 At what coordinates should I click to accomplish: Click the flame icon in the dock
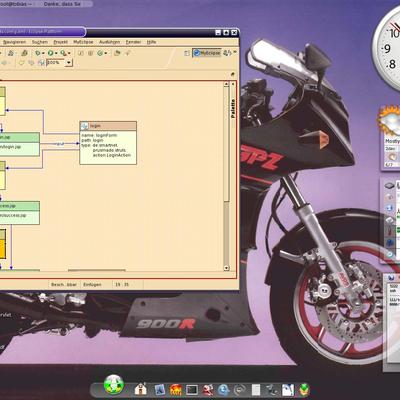click(176, 389)
